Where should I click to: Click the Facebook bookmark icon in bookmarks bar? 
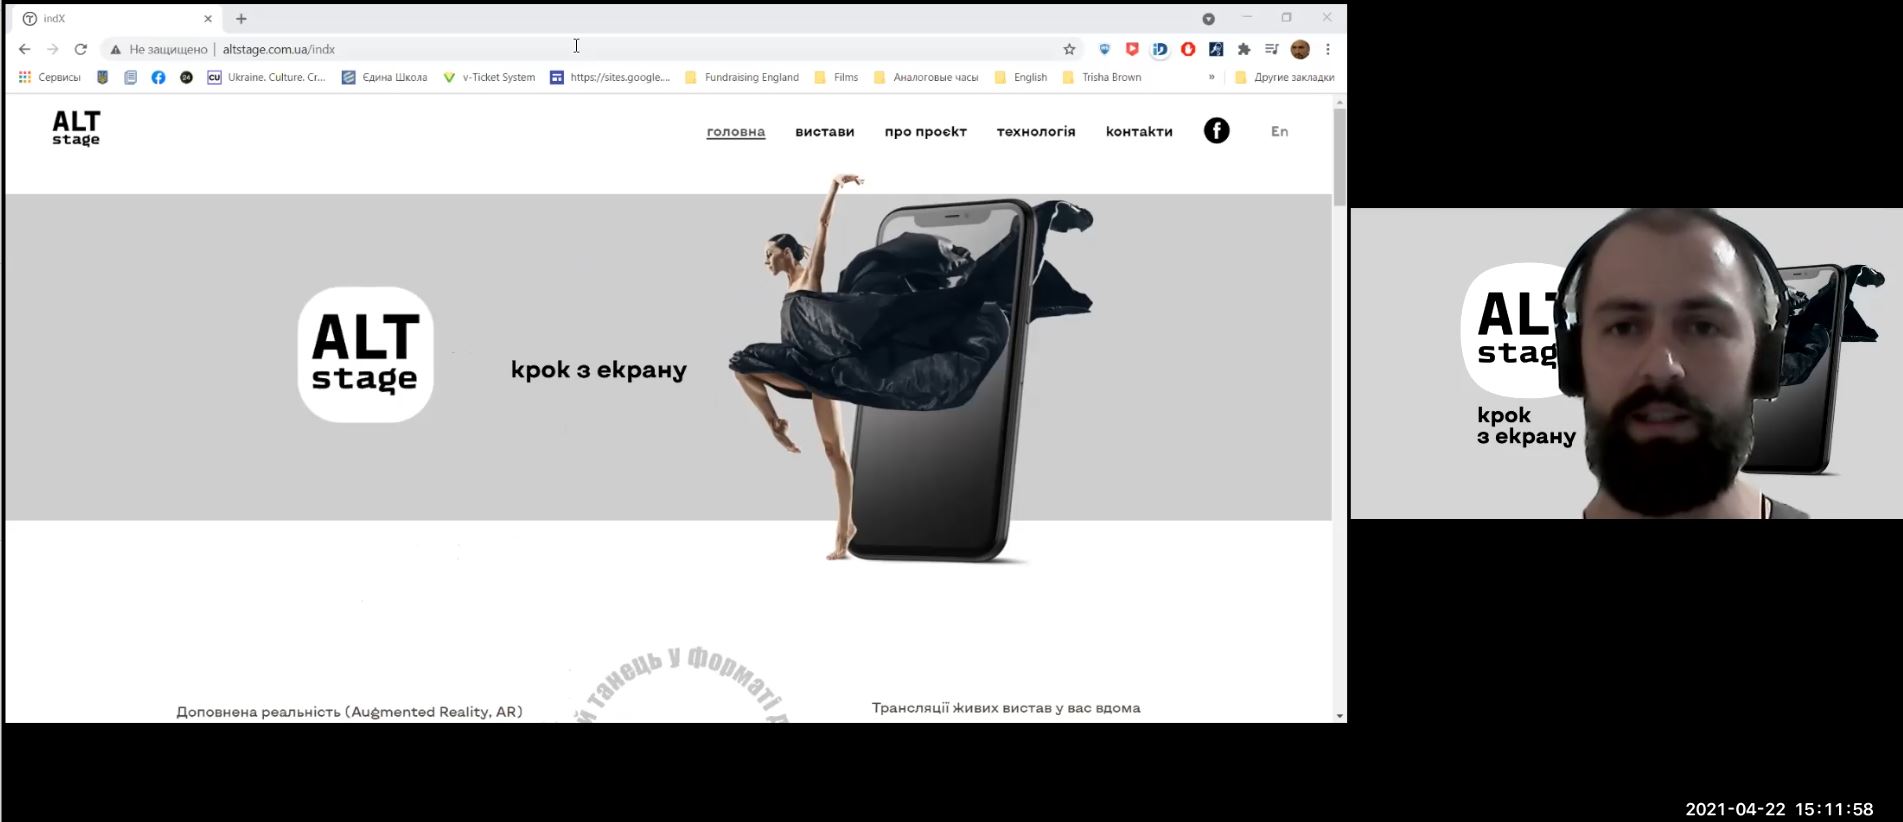pyautogui.click(x=158, y=77)
